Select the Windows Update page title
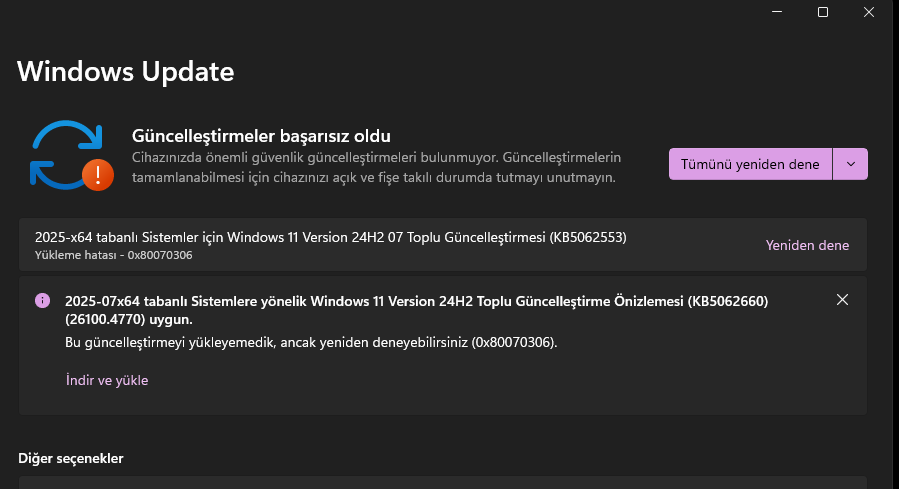This screenshot has width=899, height=489. point(126,72)
